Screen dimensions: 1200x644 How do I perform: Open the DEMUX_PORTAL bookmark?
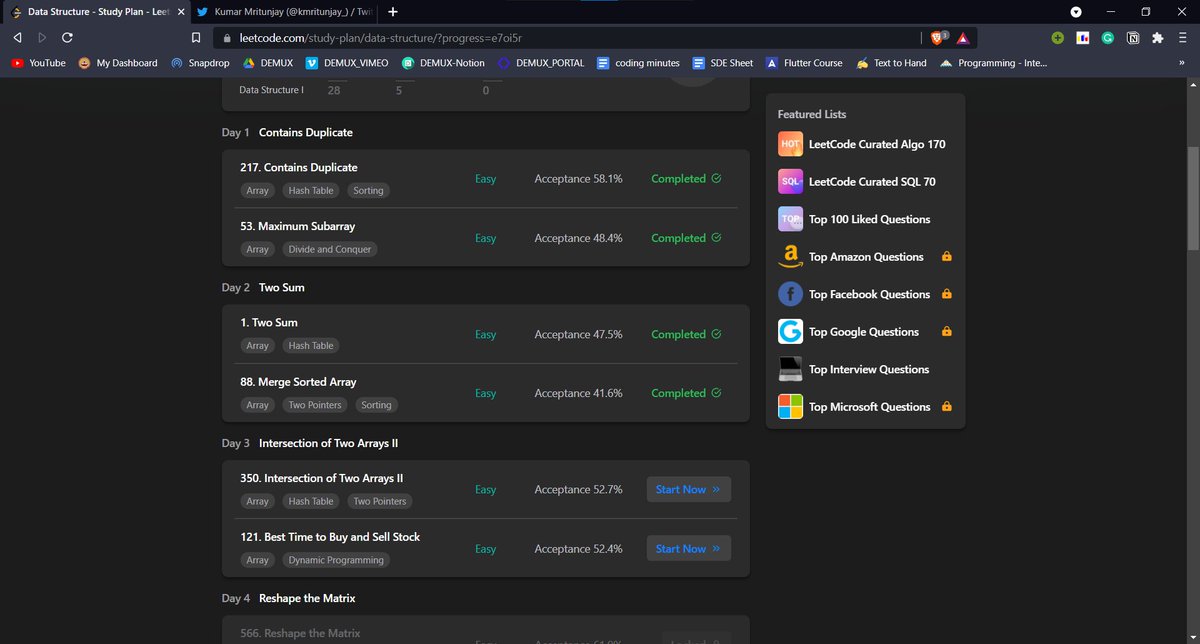pos(541,63)
